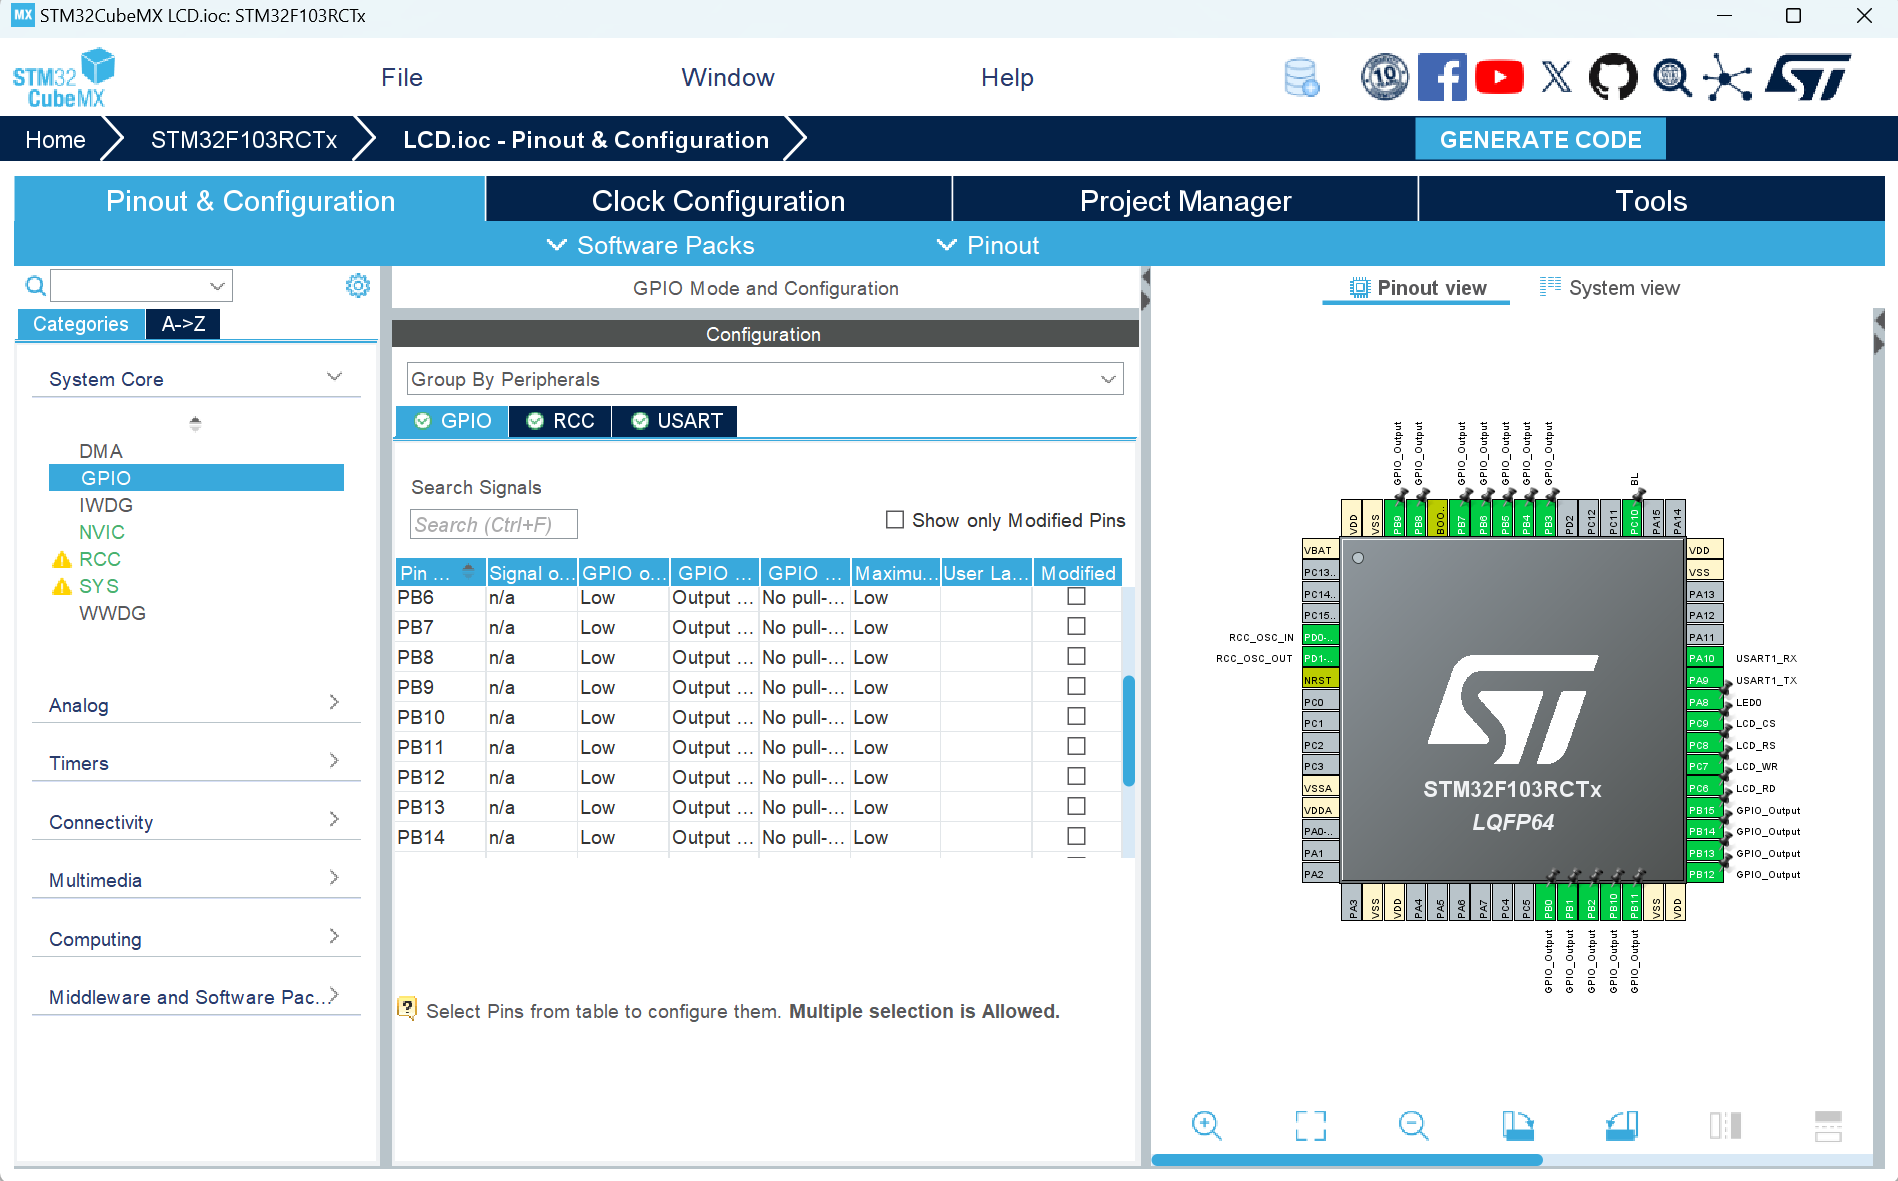Viewport: 1898px width, 1181px height.
Task: Select the RCC configuration tab
Action: point(560,421)
